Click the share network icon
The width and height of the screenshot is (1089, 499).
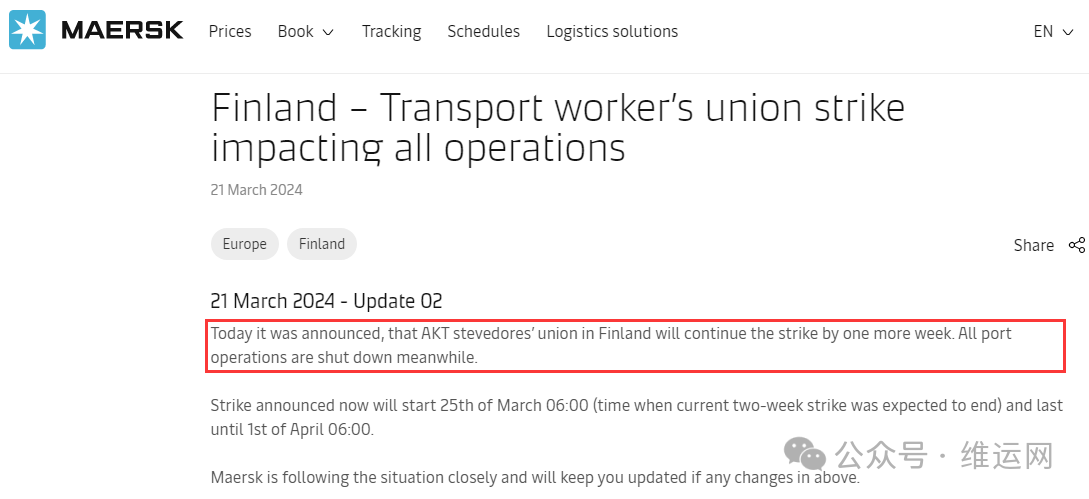(1076, 245)
